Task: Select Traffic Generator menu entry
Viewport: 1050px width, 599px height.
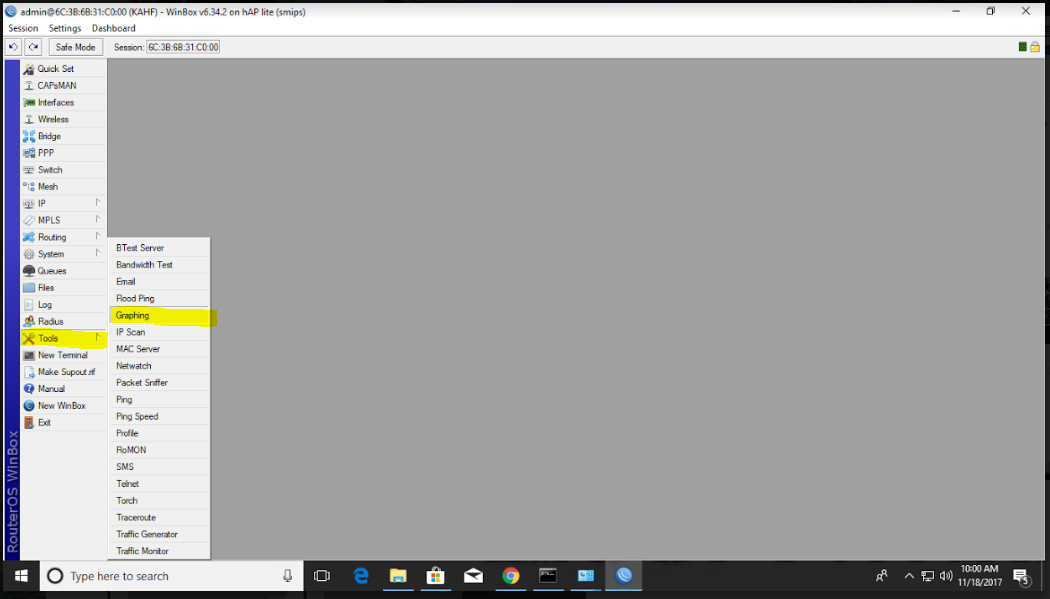Action: (159, 534)
